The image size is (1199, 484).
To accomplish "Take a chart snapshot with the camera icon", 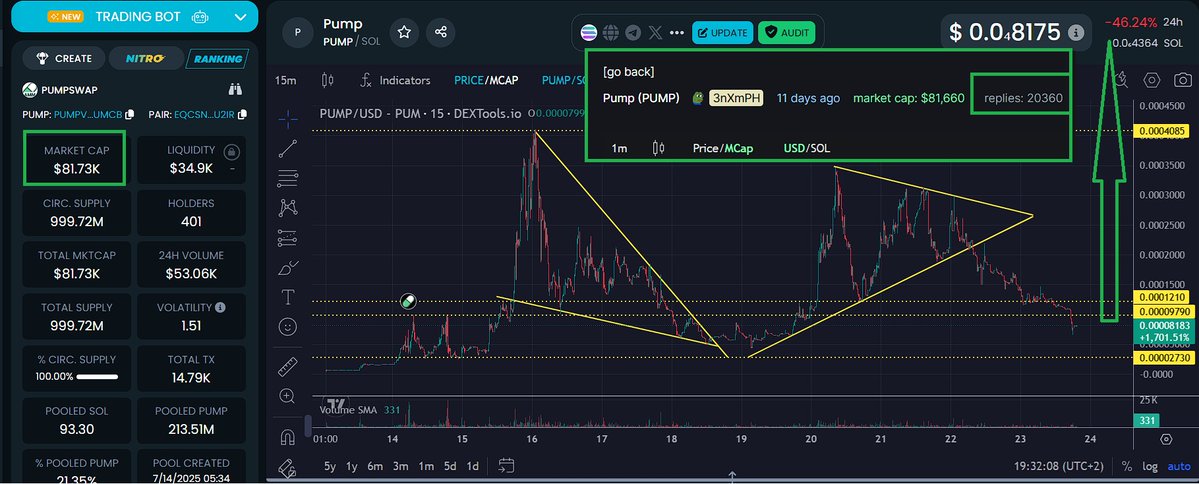I will [1183, 80].
